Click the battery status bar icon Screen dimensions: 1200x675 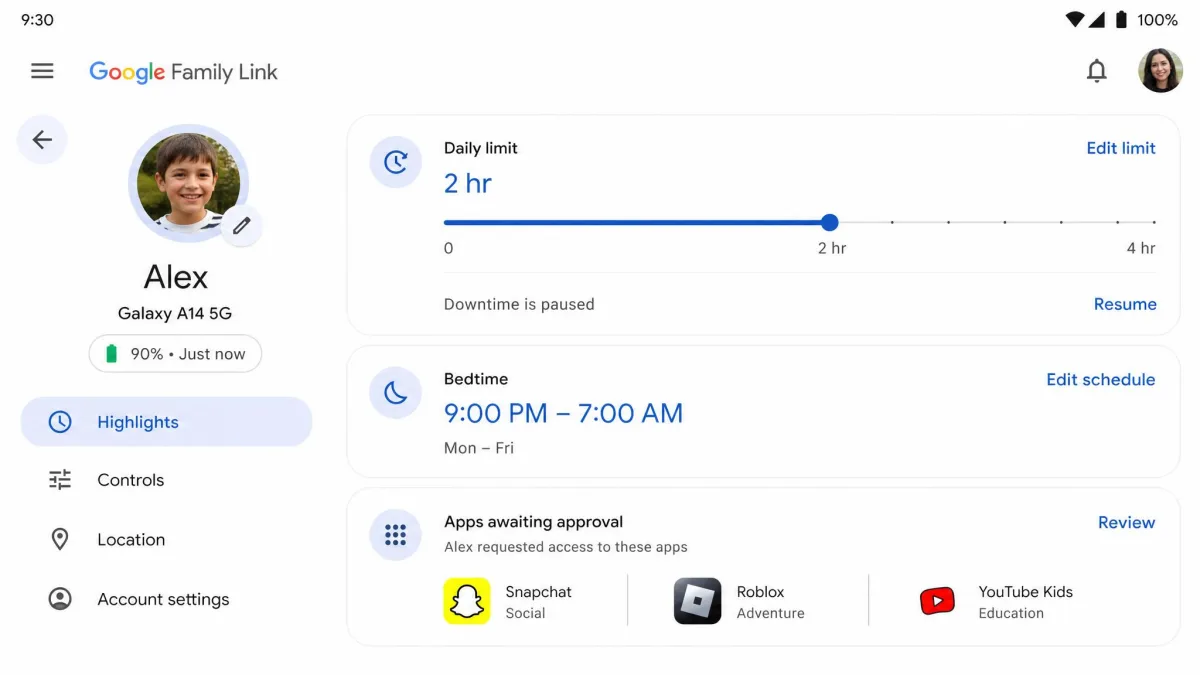[x=1121, y=20]
